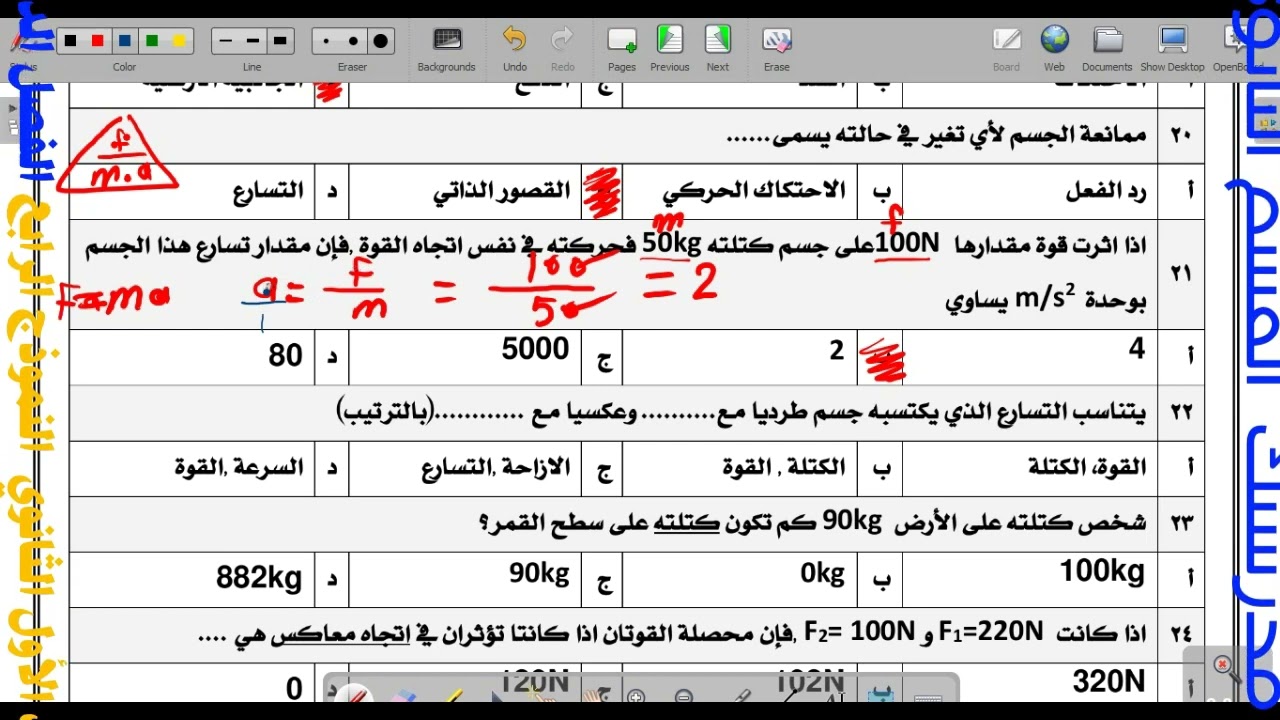Click question number '٢٣' cell
The width and height of the screenshot is (1280, 720).
[x=1181, y=523]
